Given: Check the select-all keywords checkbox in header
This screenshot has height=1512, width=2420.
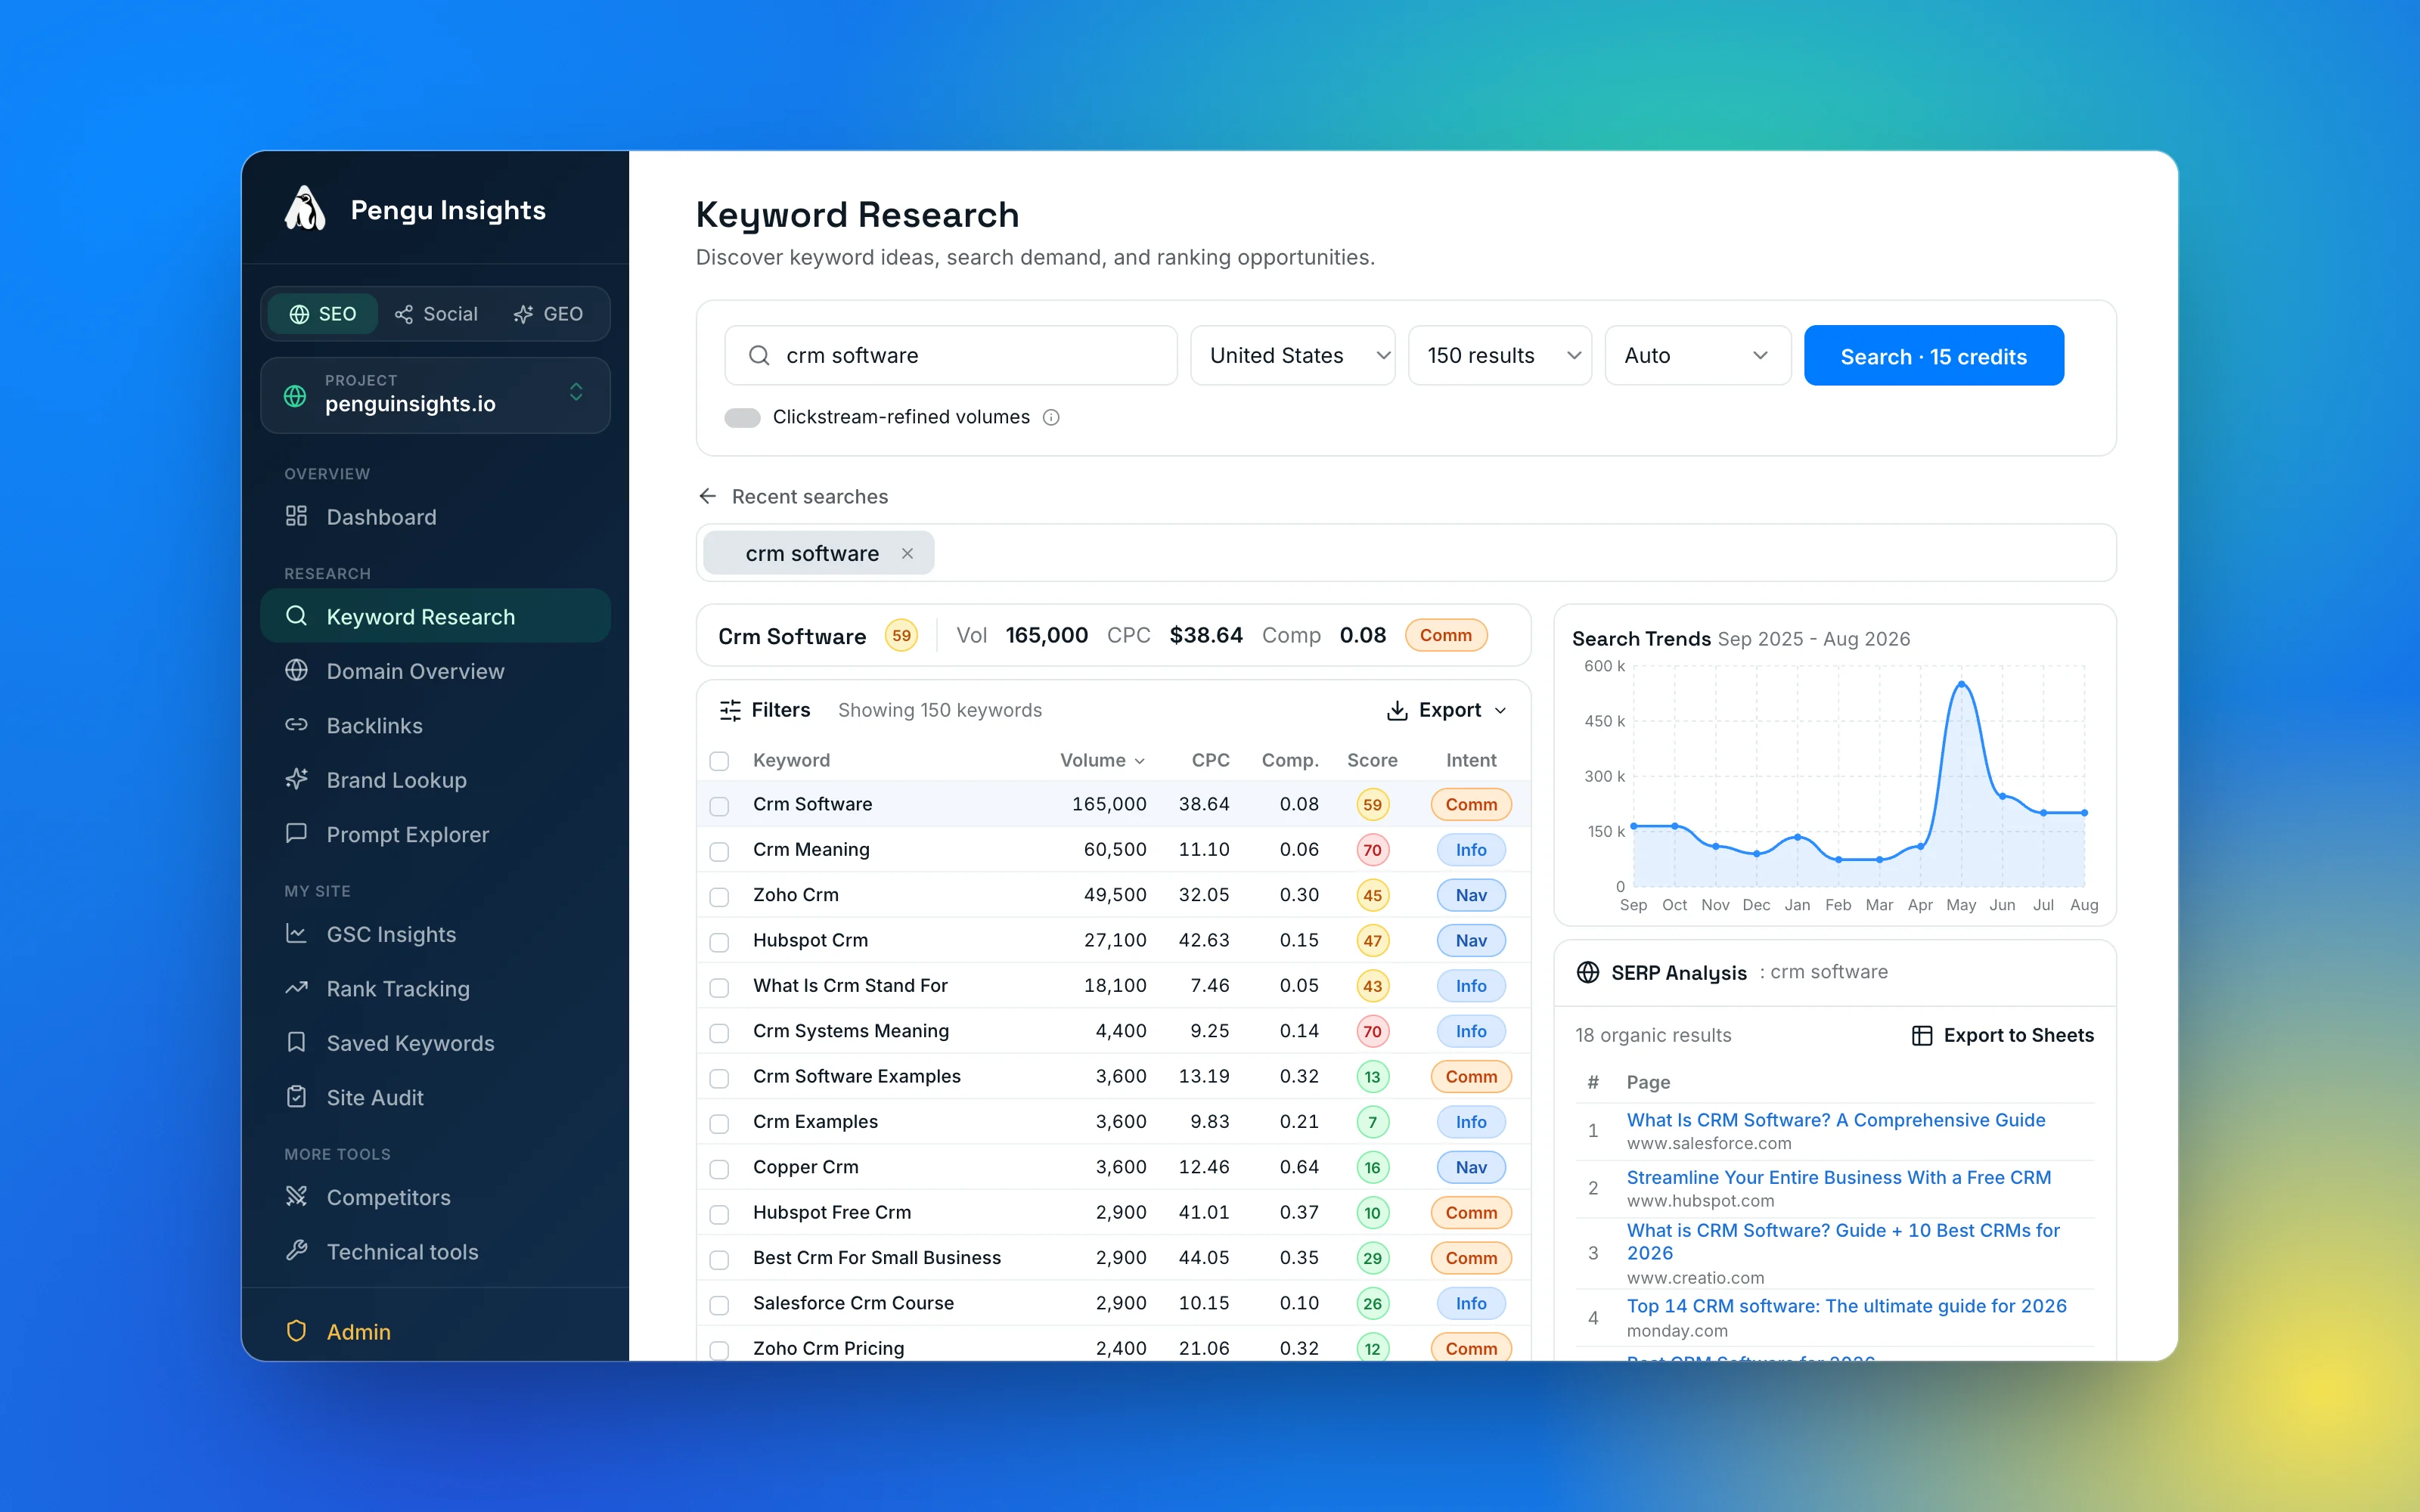Looking at the screenshot, I should pyautogui.click(x=719, y=761).
